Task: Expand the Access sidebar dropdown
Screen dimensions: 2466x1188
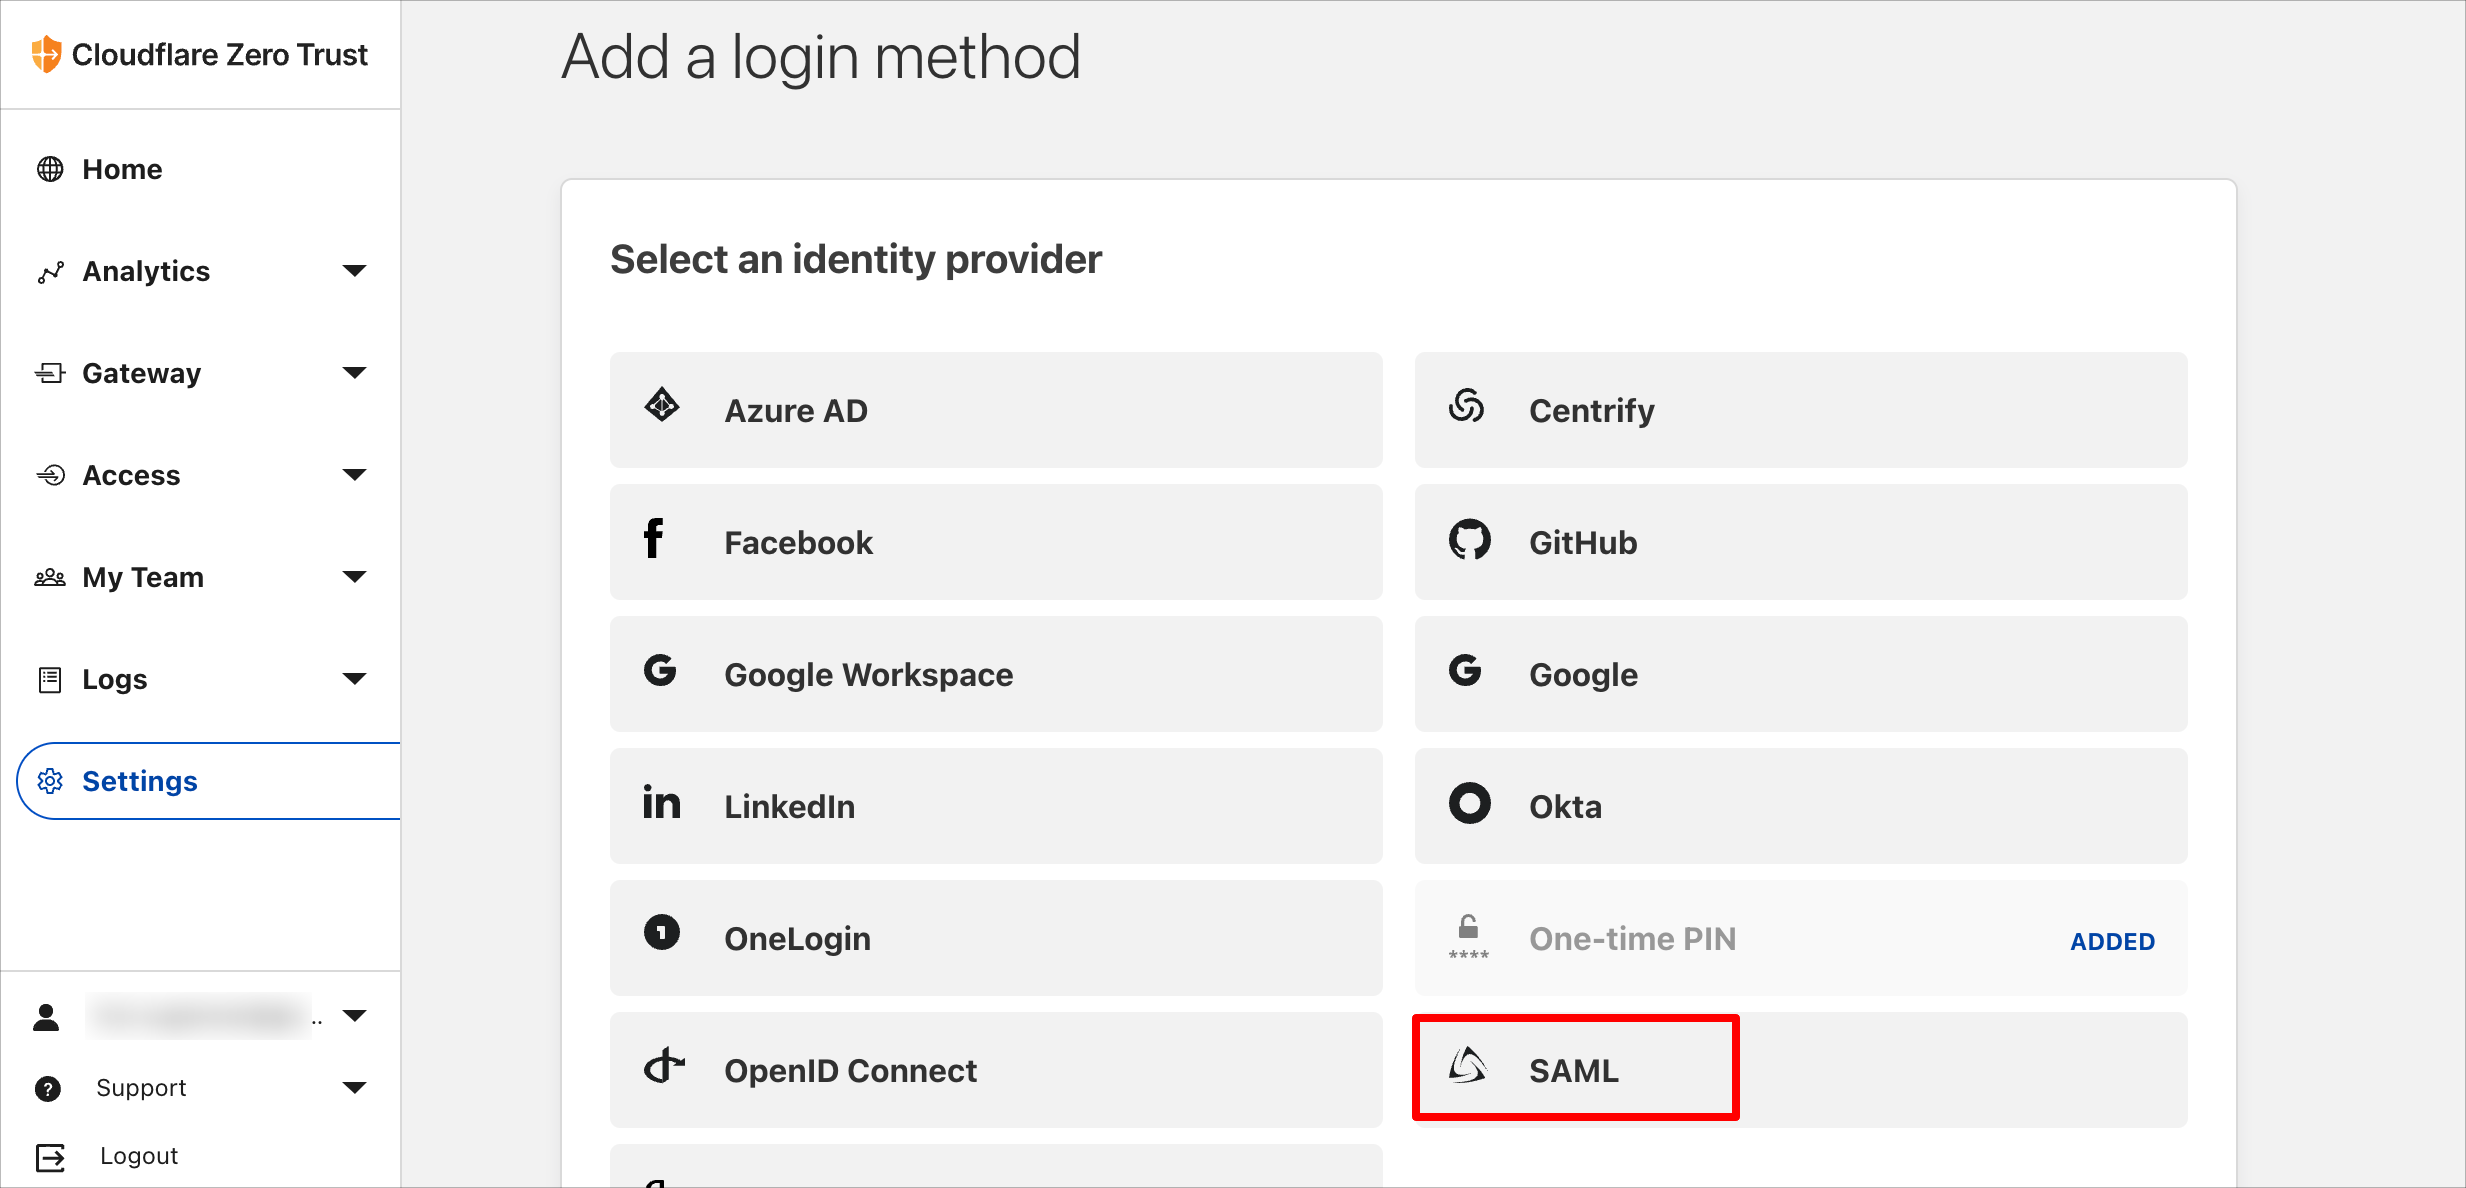Action: pos(354,474)
